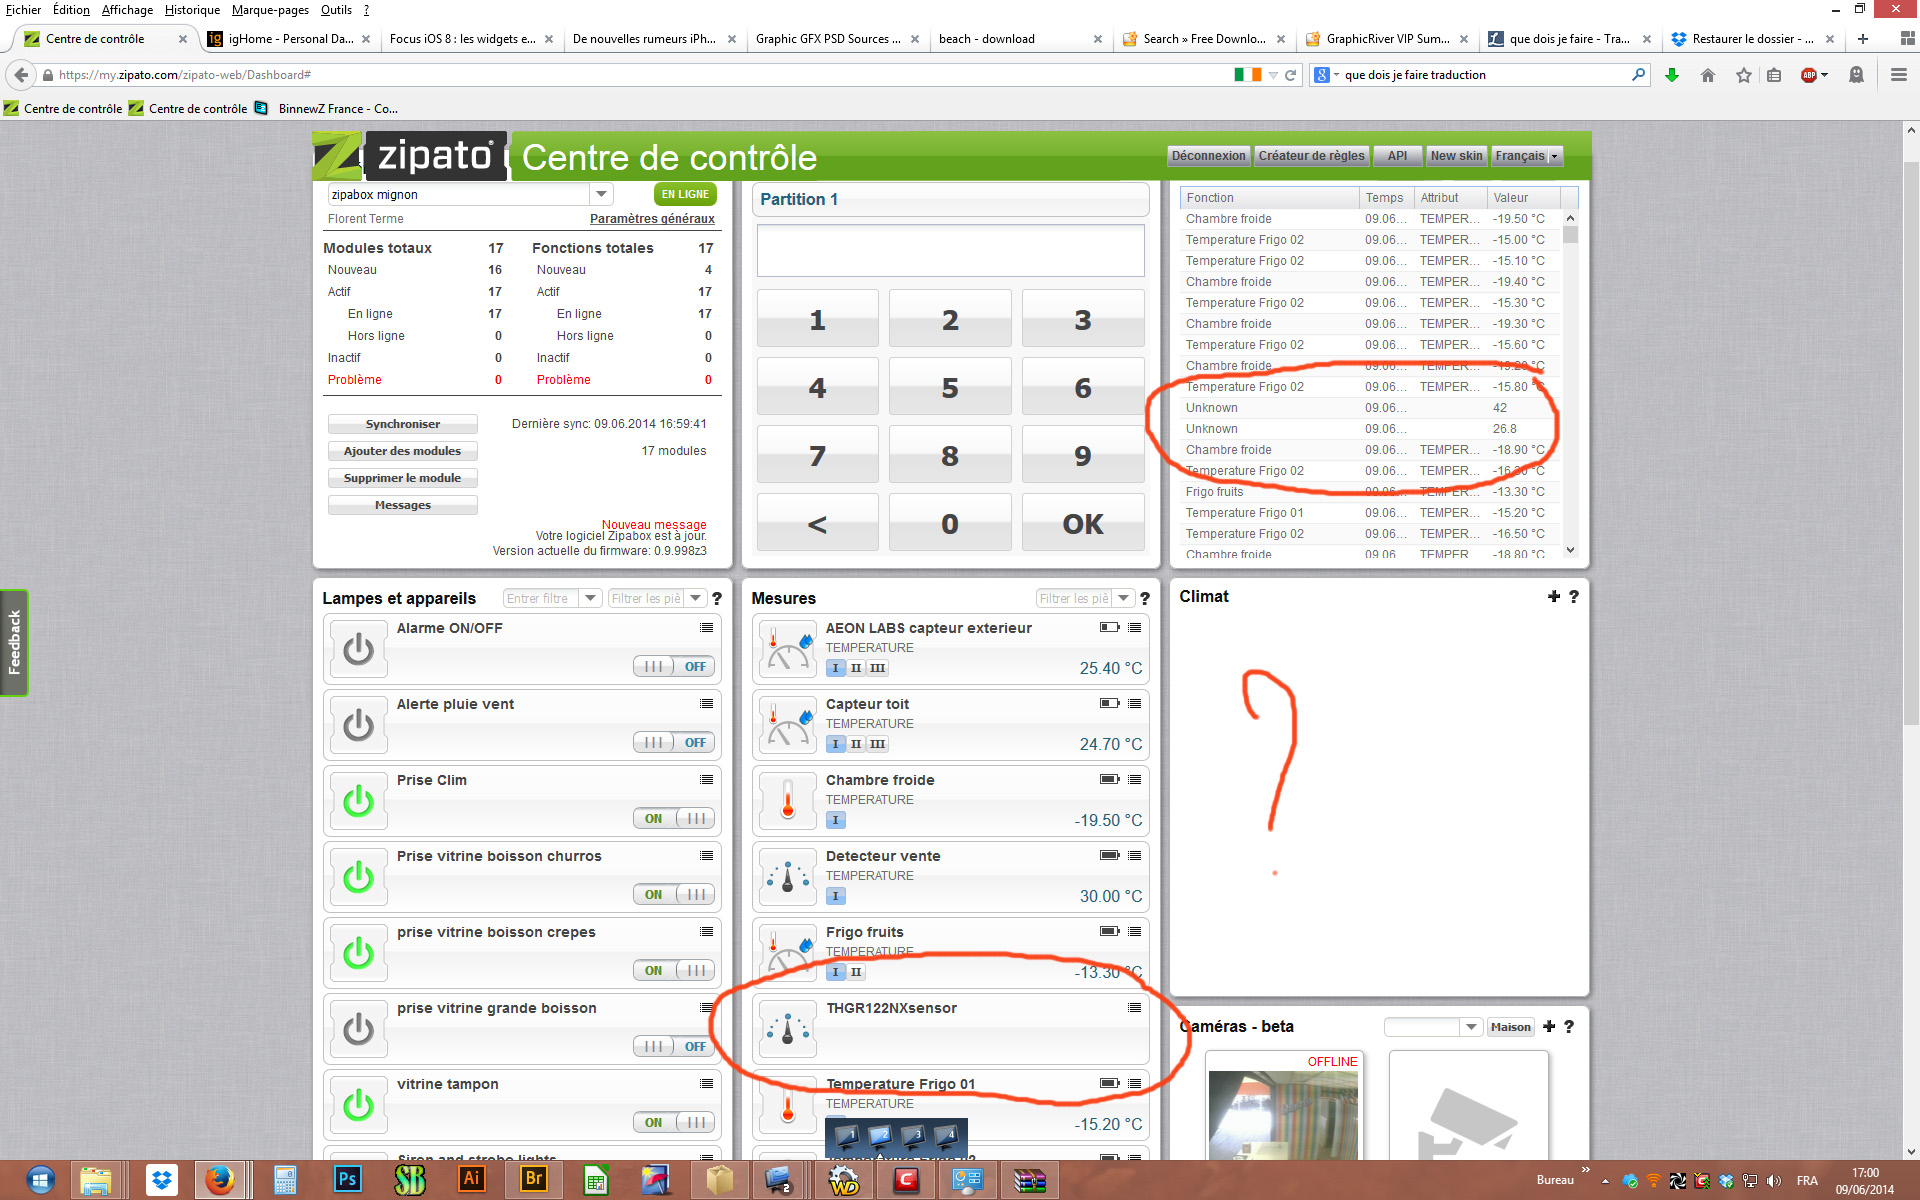Click the Alarme ON/OFF power icon

tap(358, 649)
